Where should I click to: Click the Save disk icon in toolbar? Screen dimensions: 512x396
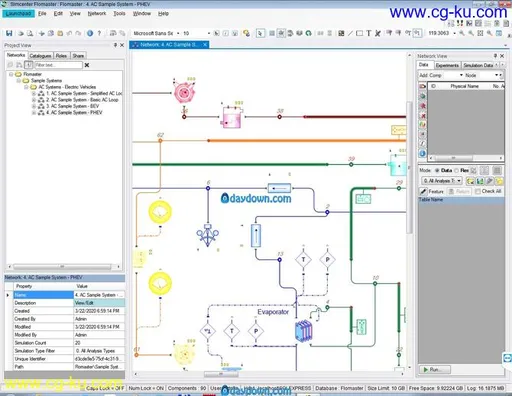click(9, 33)
